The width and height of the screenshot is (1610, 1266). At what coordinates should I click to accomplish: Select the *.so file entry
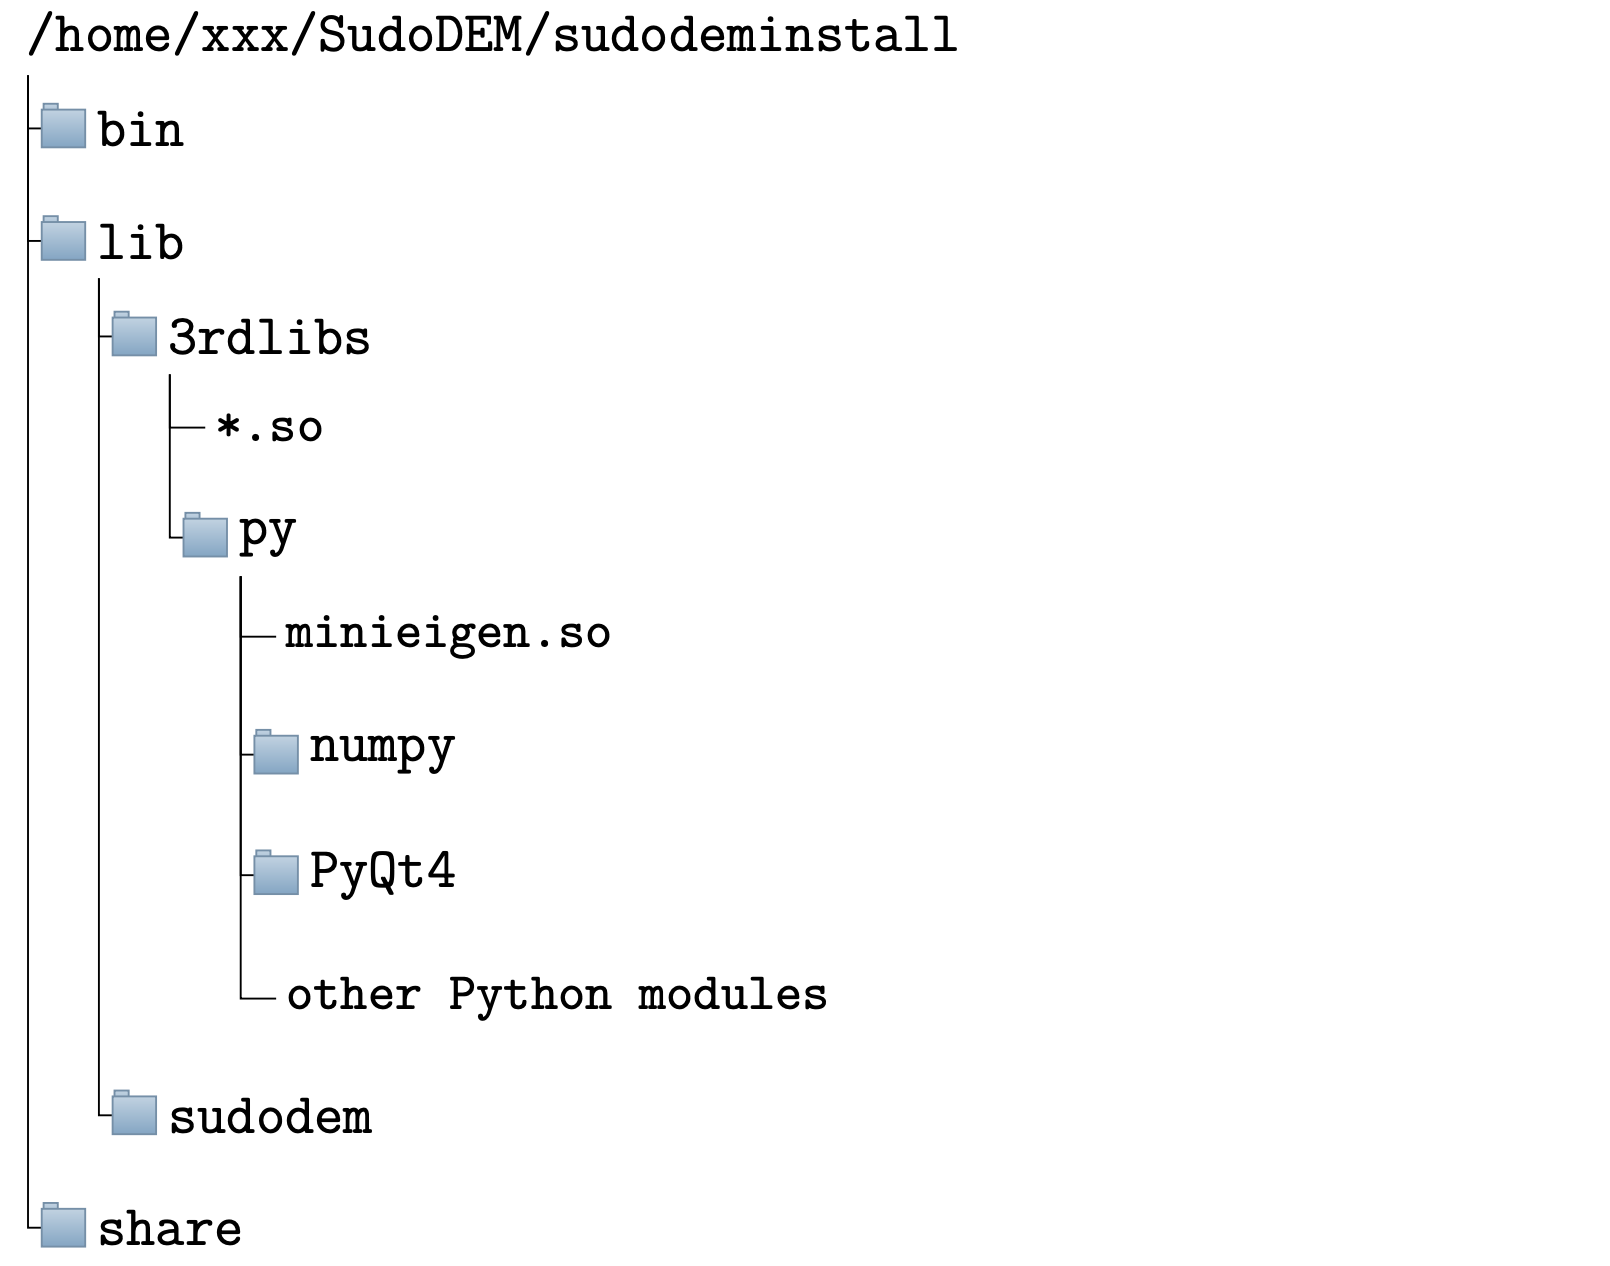click(270, 428)
